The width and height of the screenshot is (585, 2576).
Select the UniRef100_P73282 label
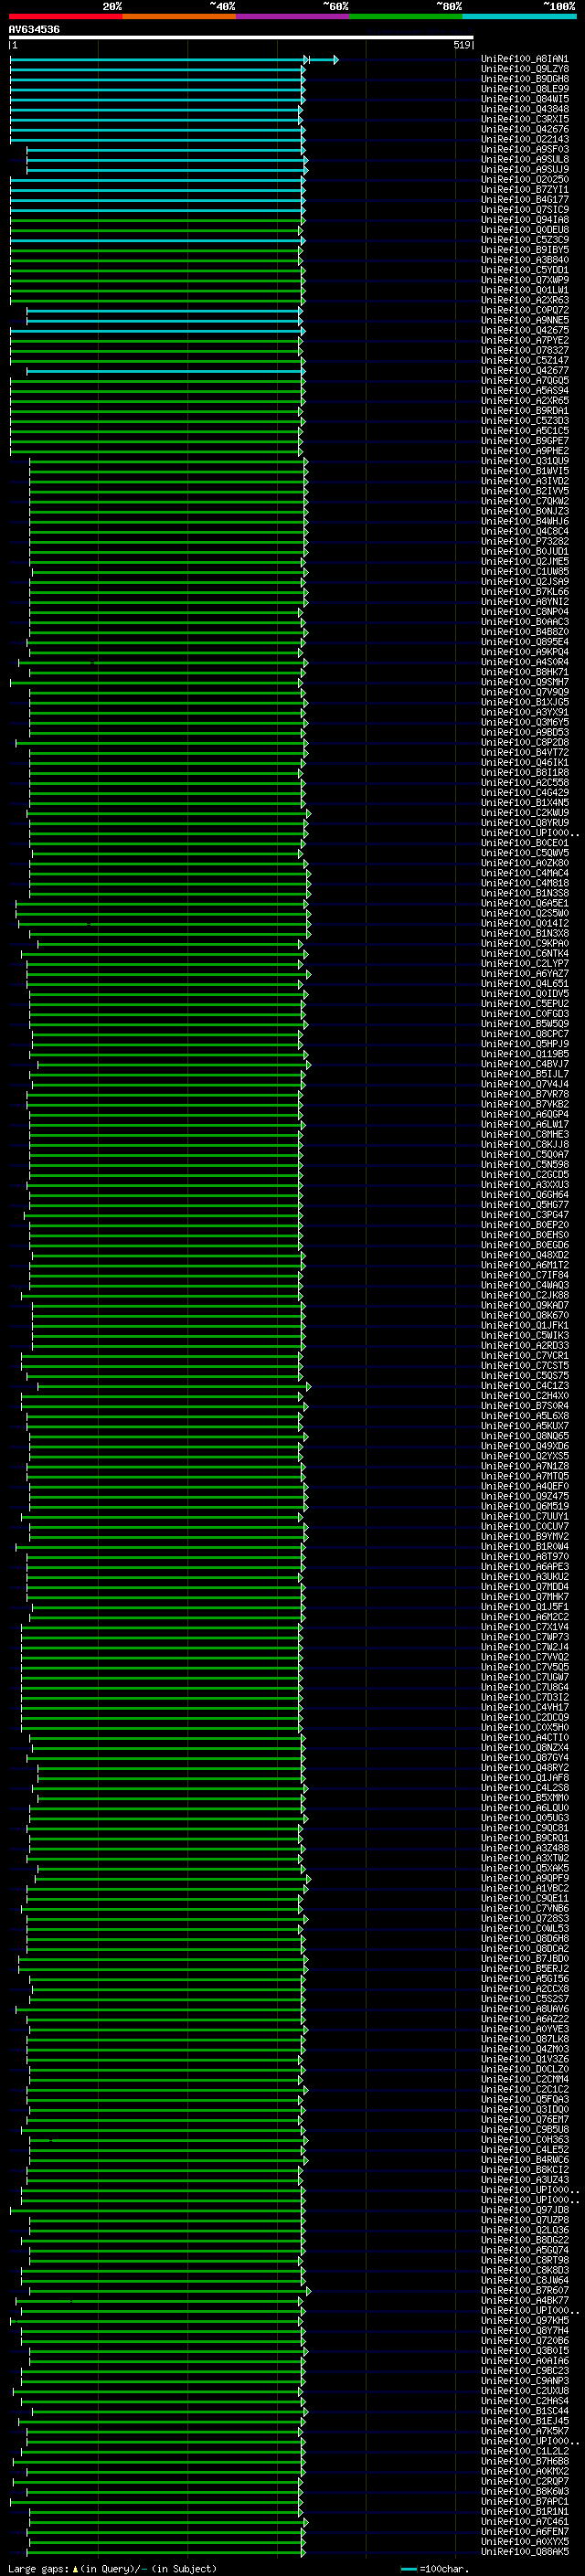pyautogui.click(x=525, y=542)
